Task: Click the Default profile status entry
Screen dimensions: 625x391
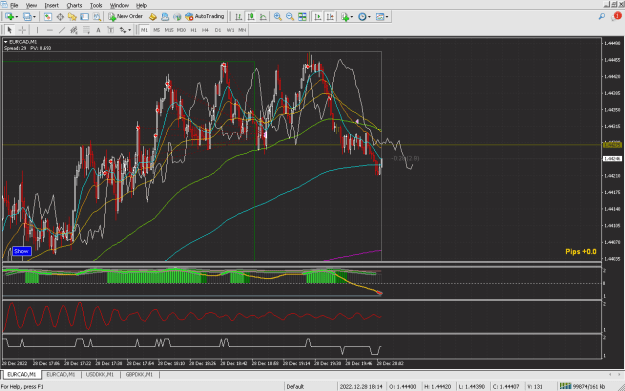Action: pyautogui.click(x=295, y=387)
